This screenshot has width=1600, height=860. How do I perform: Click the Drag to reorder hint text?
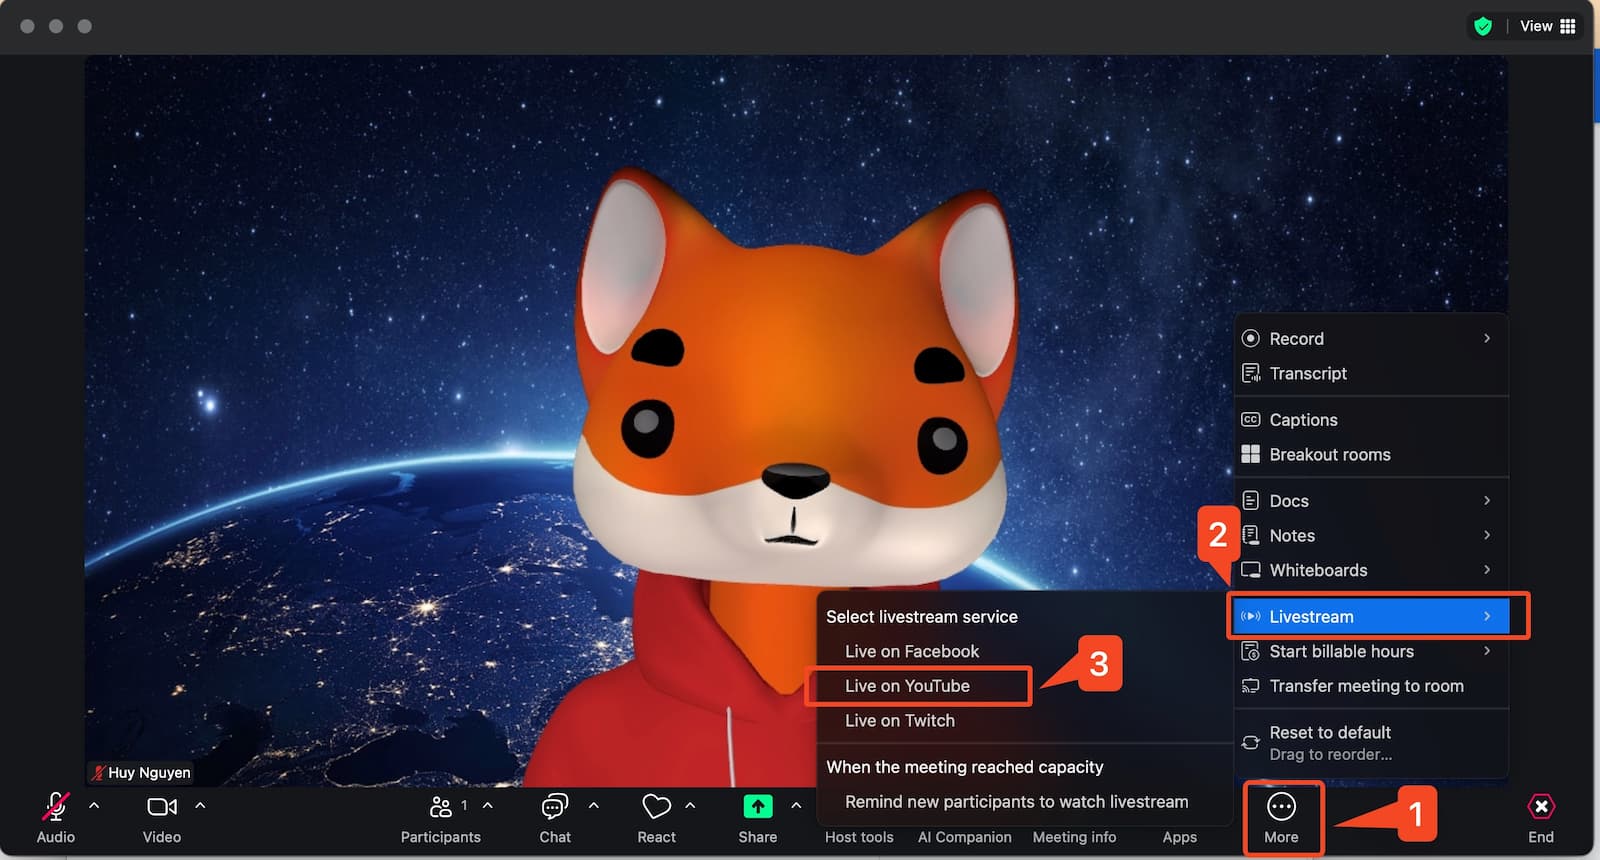(x=1330, y=755)
